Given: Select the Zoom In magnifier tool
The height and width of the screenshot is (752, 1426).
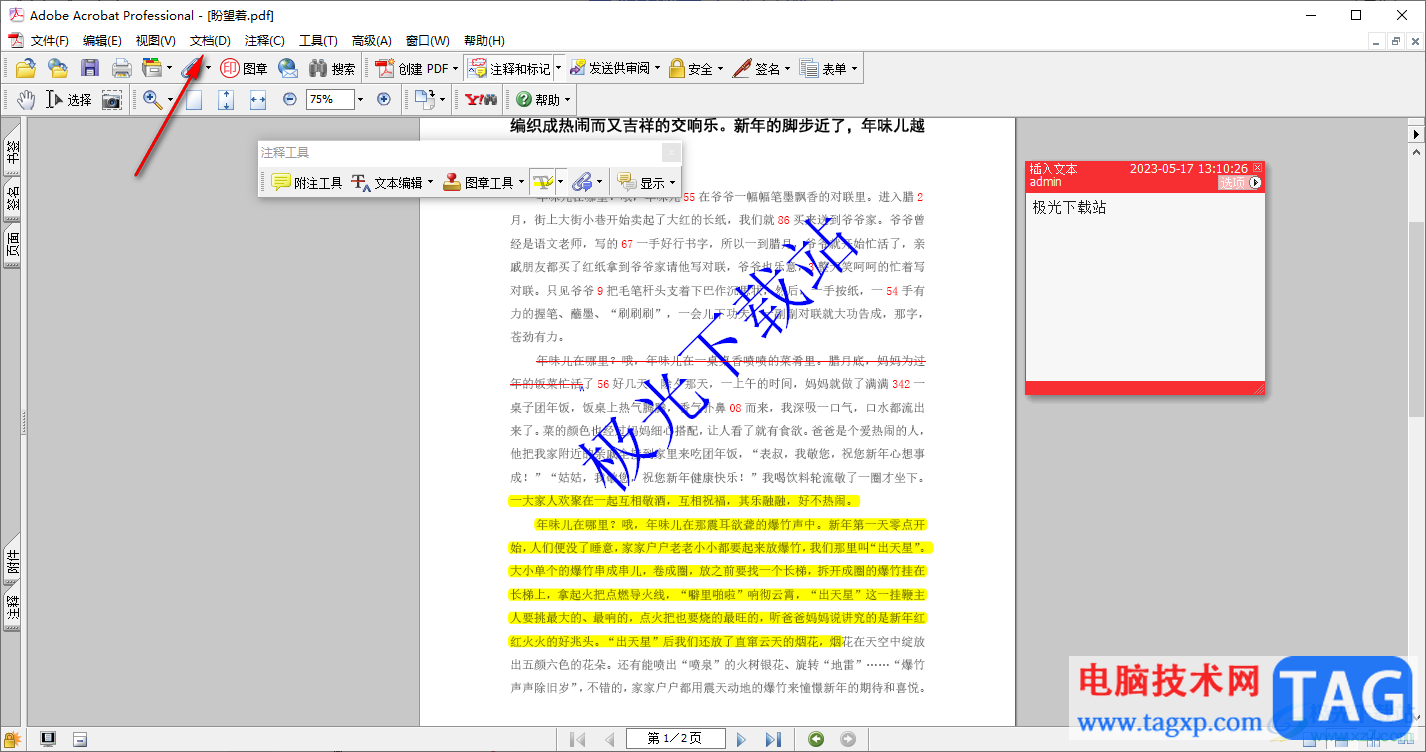Looking at the screenshot, I should tap(152, 100).
